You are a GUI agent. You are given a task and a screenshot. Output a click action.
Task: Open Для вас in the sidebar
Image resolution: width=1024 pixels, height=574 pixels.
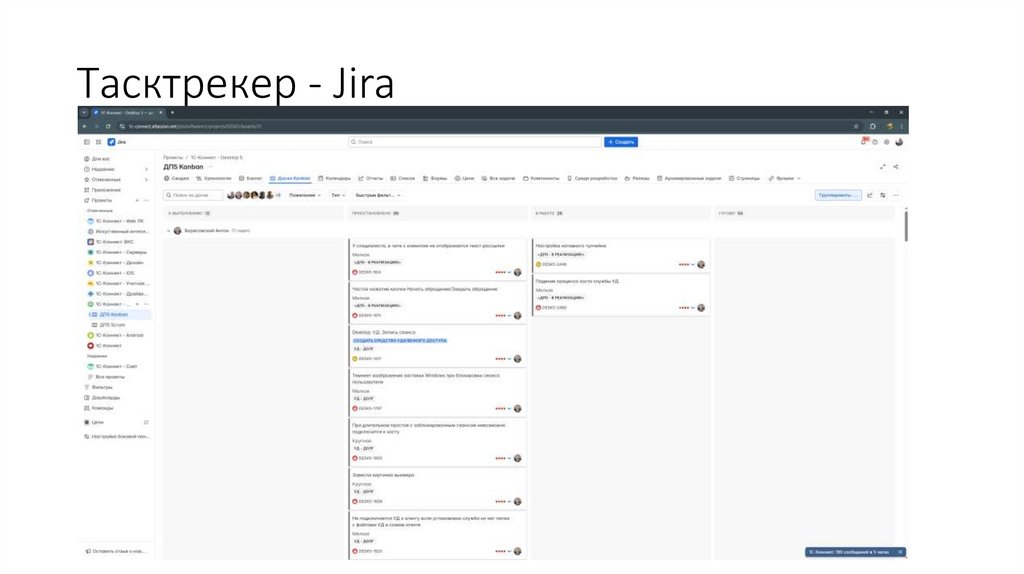click(97, 159)
